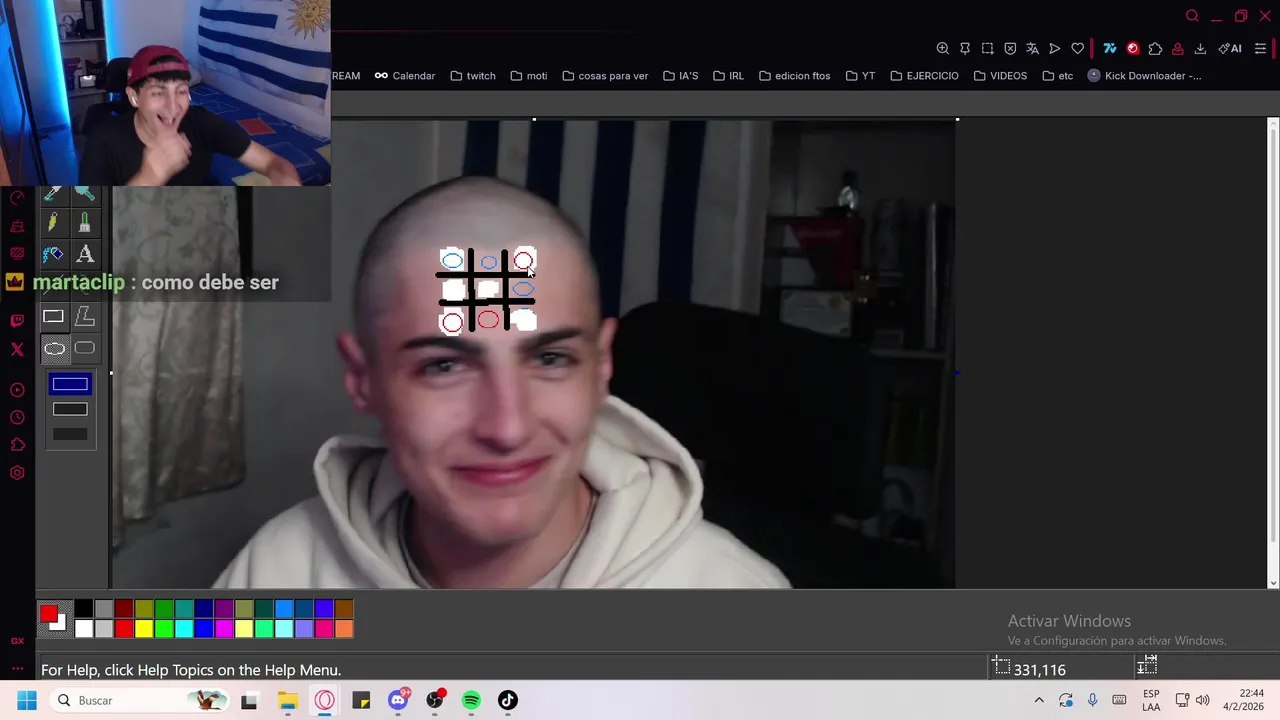The image size is (1280, 720).
Task: Open the etc bookmarks folder
Action: 1057,76
